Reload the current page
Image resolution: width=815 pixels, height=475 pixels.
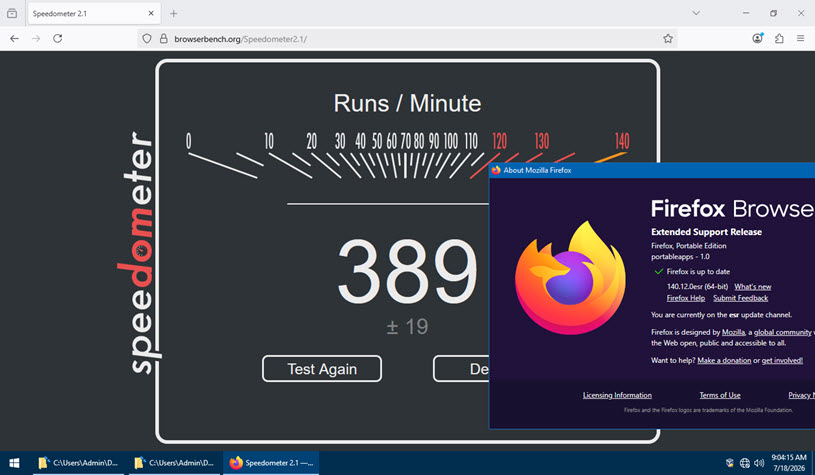click(x=58, y=38)
